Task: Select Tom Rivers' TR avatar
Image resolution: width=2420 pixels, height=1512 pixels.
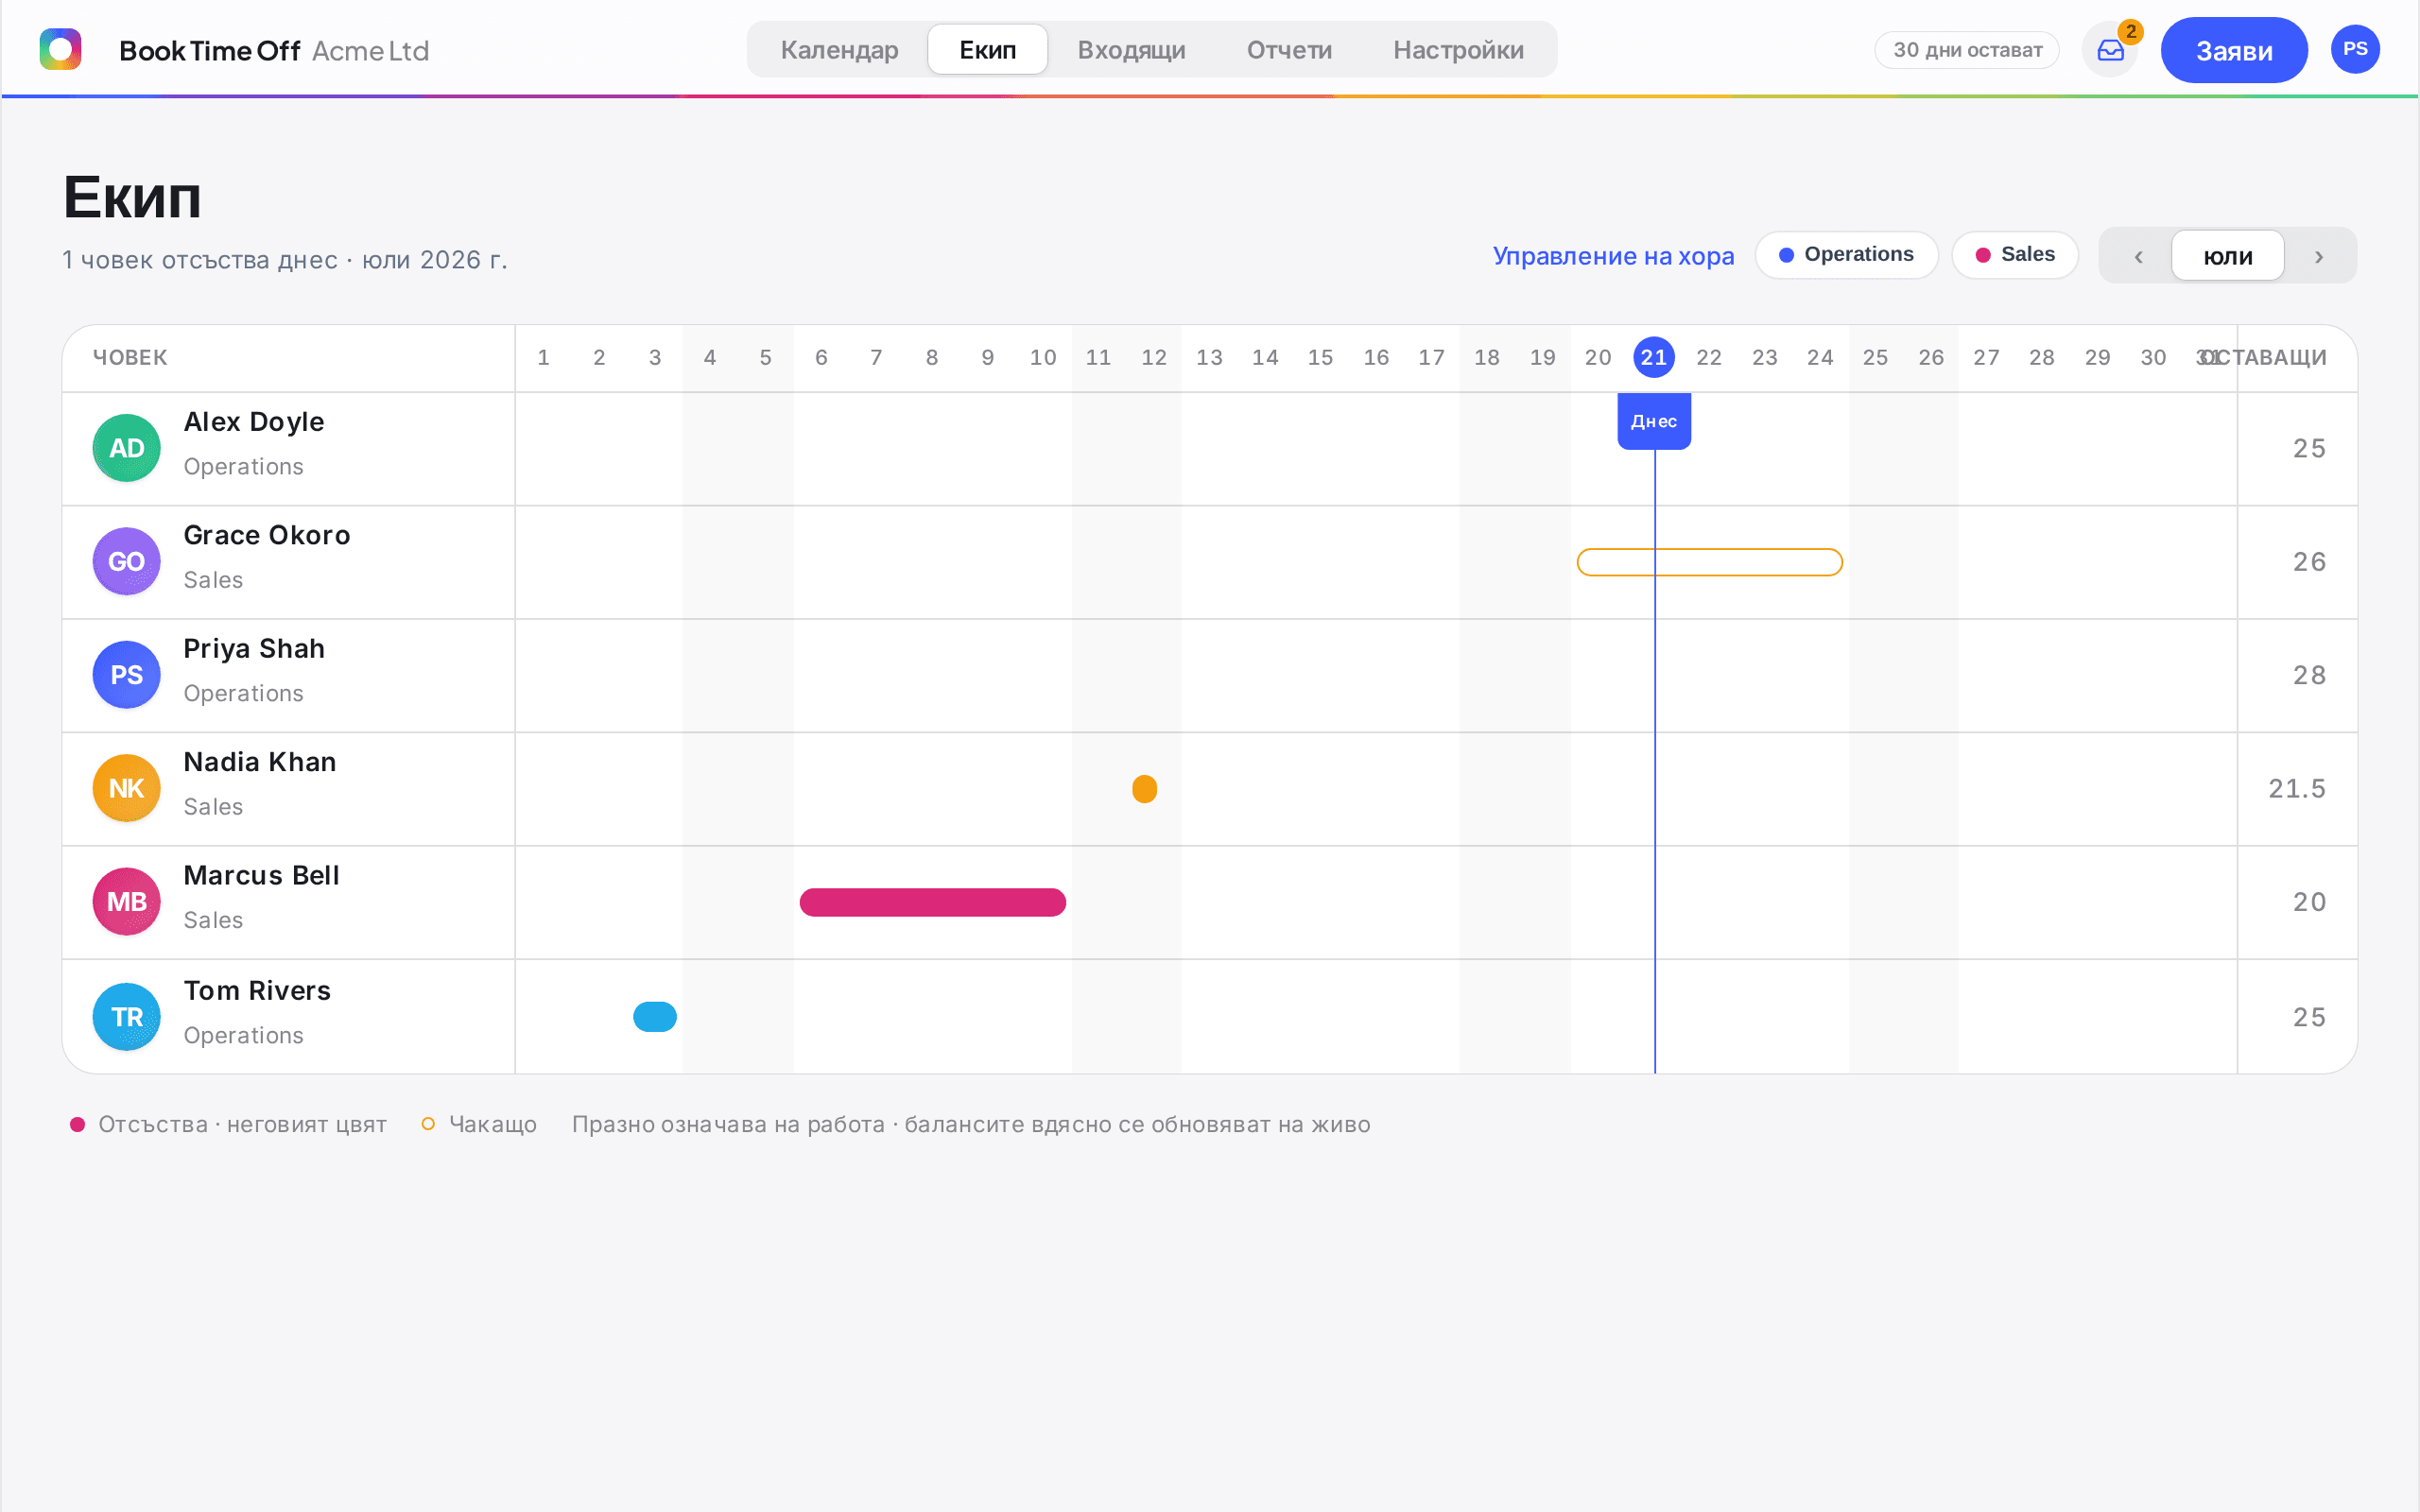Action: click(x=127, y=1016)
